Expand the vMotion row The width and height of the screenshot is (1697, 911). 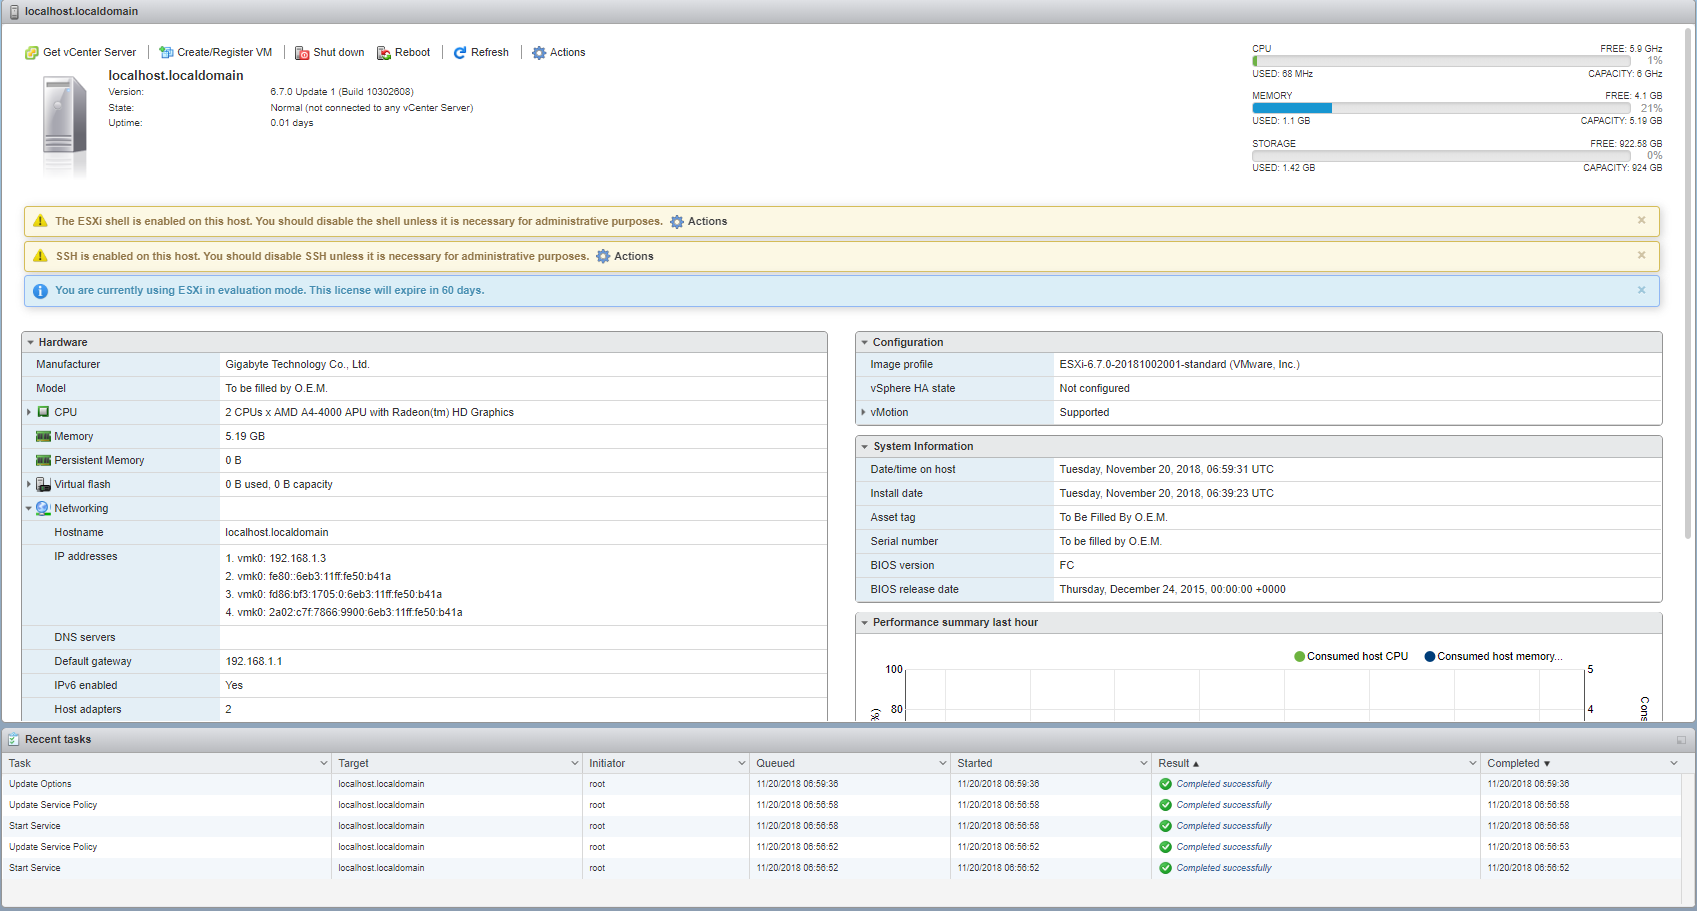click(x=863, y=412)
